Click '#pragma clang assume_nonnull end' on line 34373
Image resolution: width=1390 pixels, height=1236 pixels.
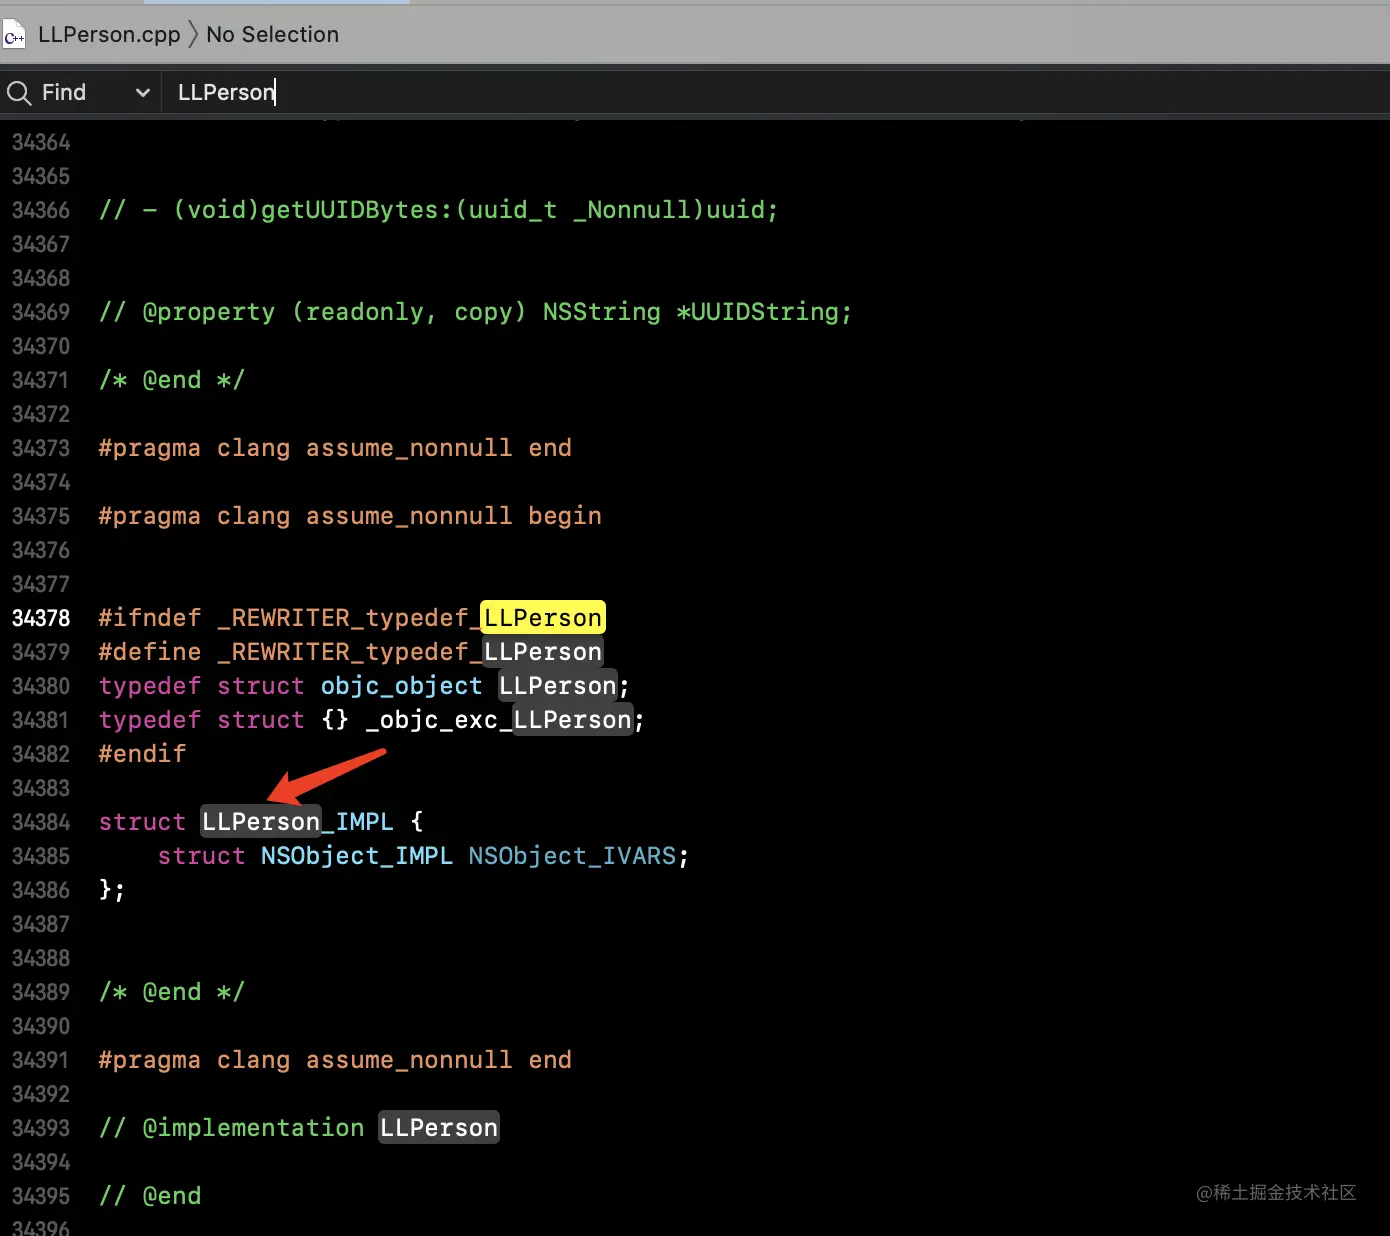pyautogui.click(x=335, y=448)
